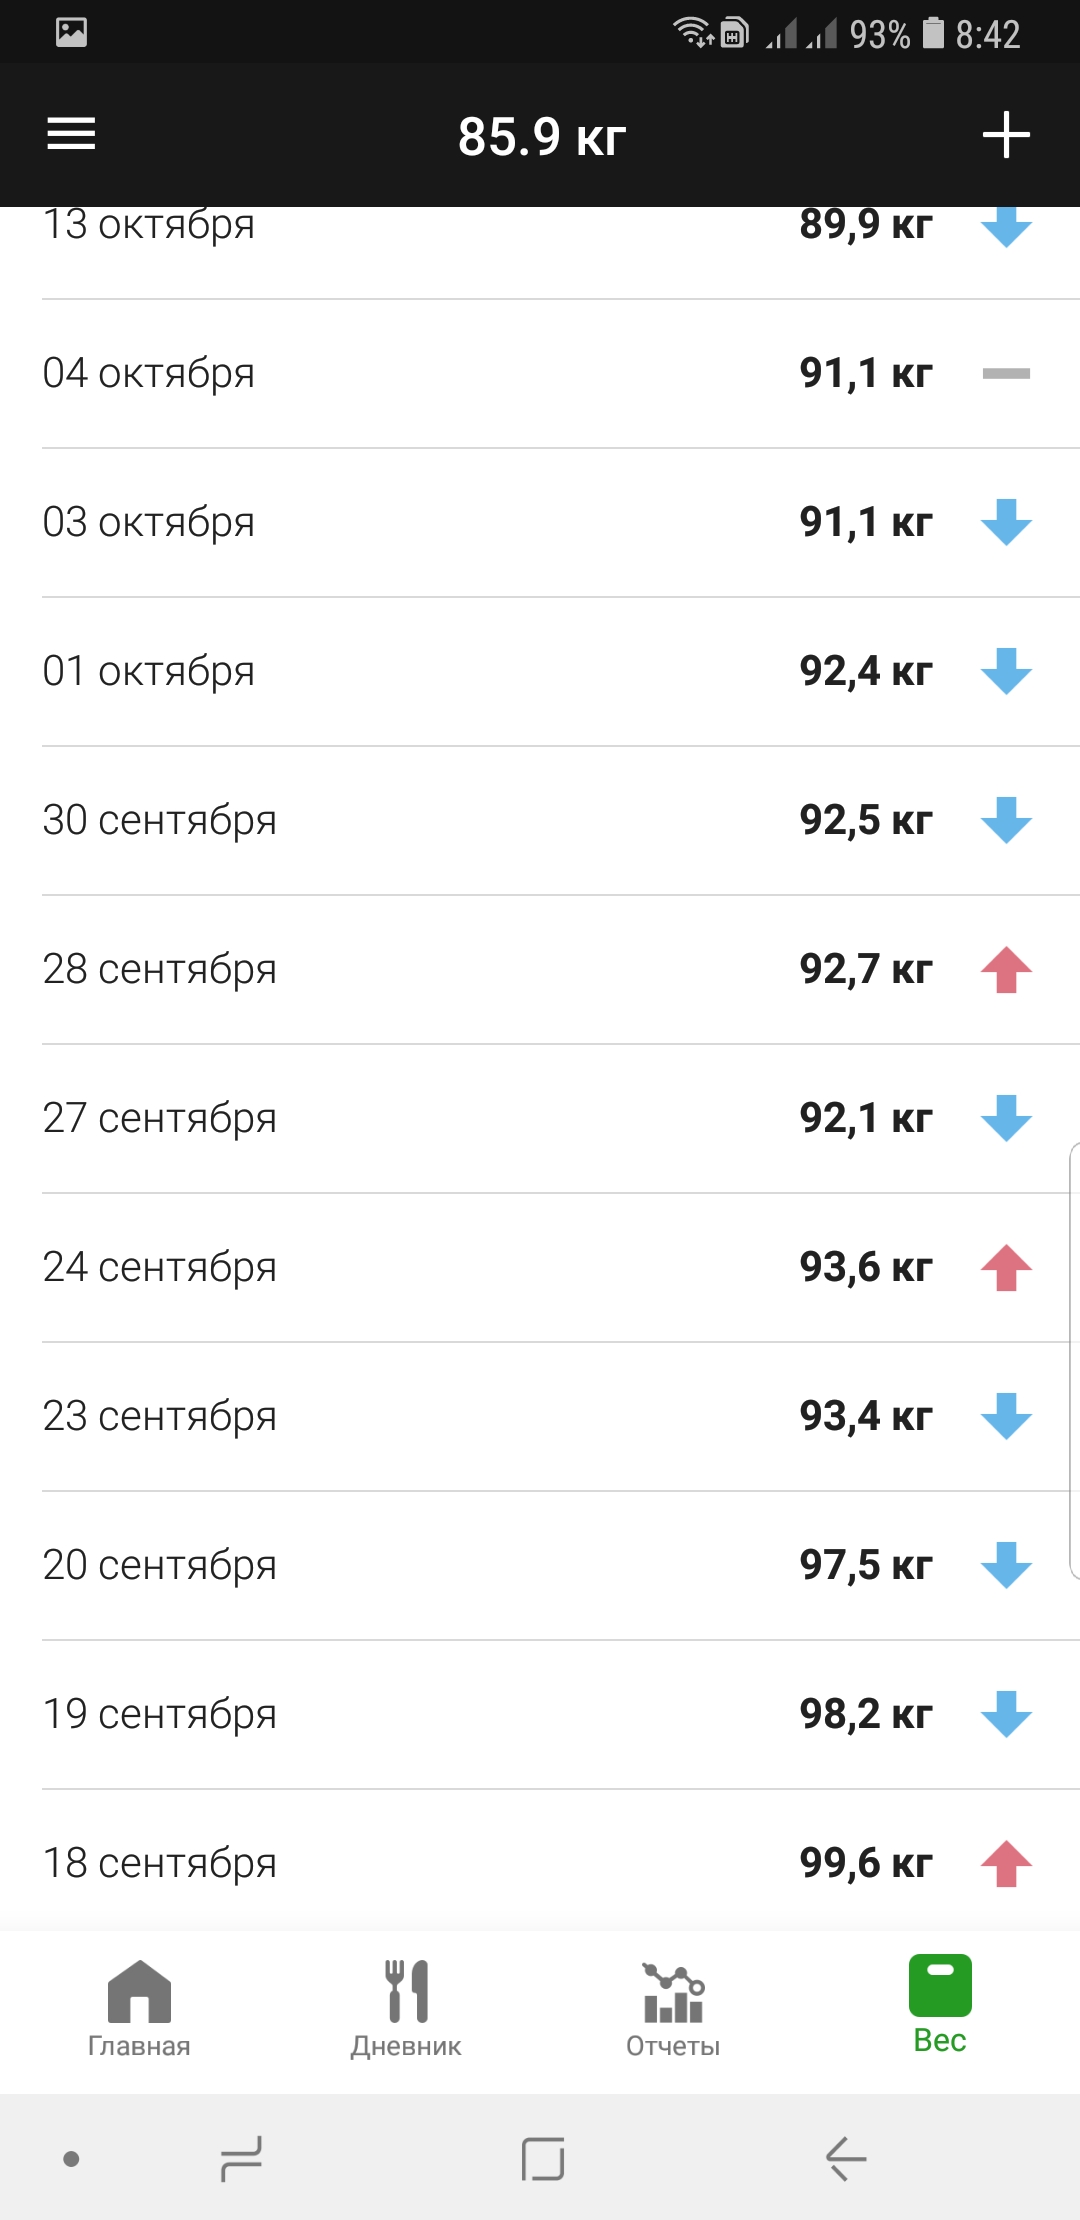Tap the gray dash icon for 04 октября

point(1006,373)
